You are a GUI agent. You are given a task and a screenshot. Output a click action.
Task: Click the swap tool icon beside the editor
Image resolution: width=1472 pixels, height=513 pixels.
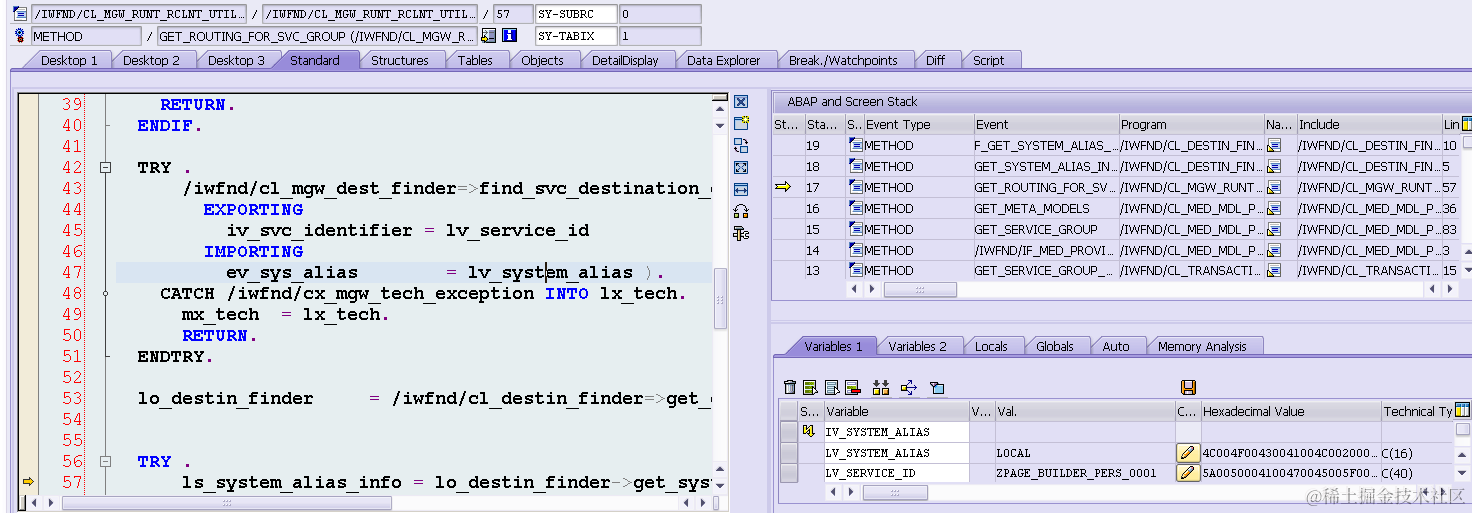coord(741,145)
